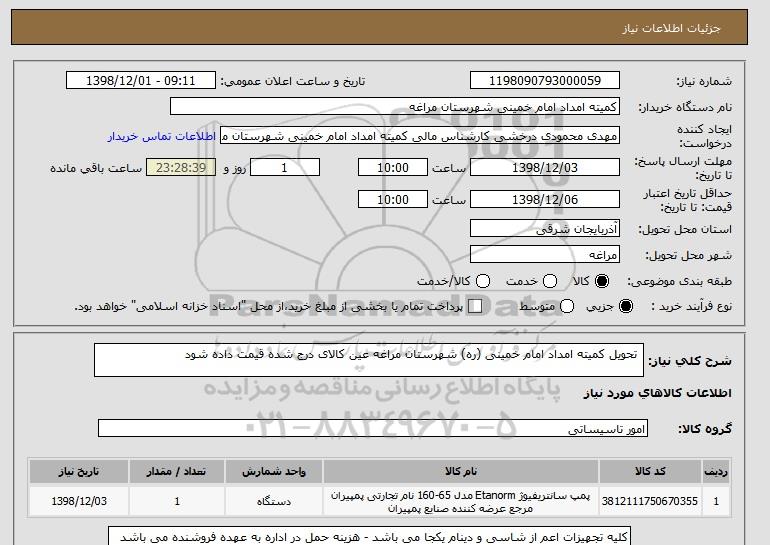Screen dimensions: 770x545
Task: Click the buyer organization name field
Action: pos(395,107)
